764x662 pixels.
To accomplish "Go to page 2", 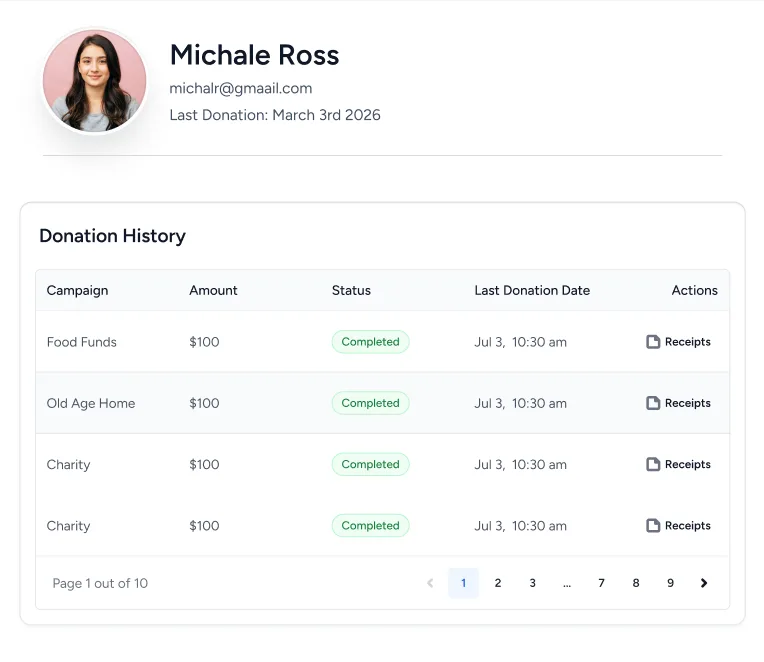I will tap(498, 583).
